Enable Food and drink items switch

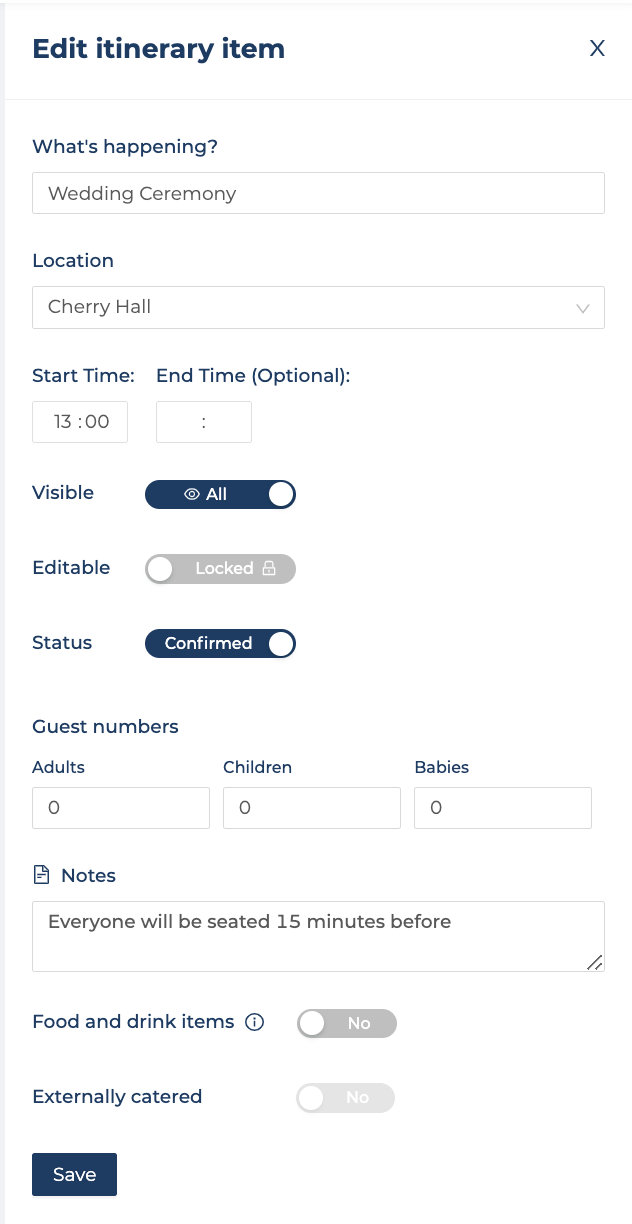tap(347, 1023)
